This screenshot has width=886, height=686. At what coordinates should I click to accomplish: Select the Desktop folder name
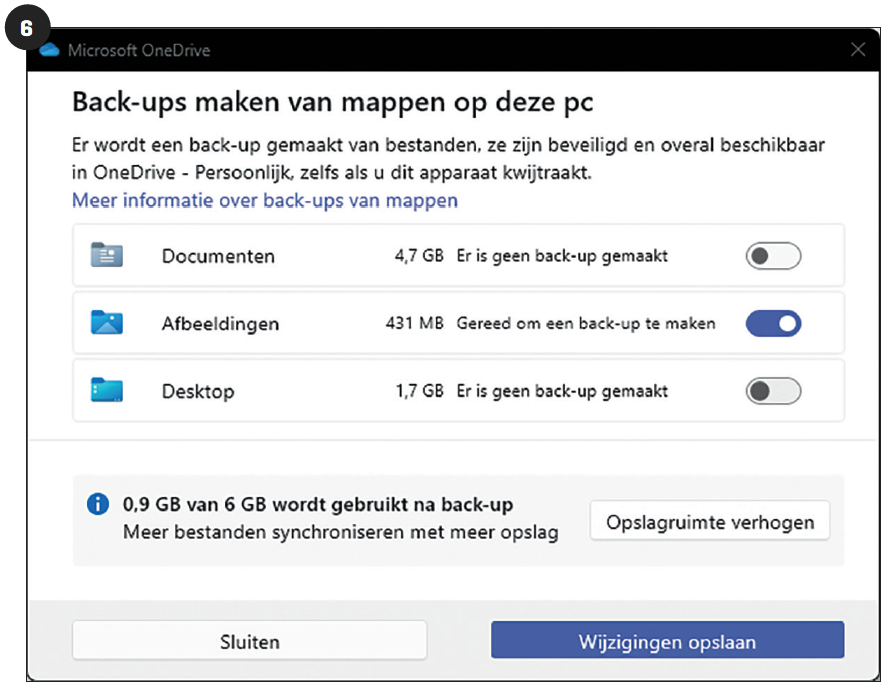coord(198,391)
